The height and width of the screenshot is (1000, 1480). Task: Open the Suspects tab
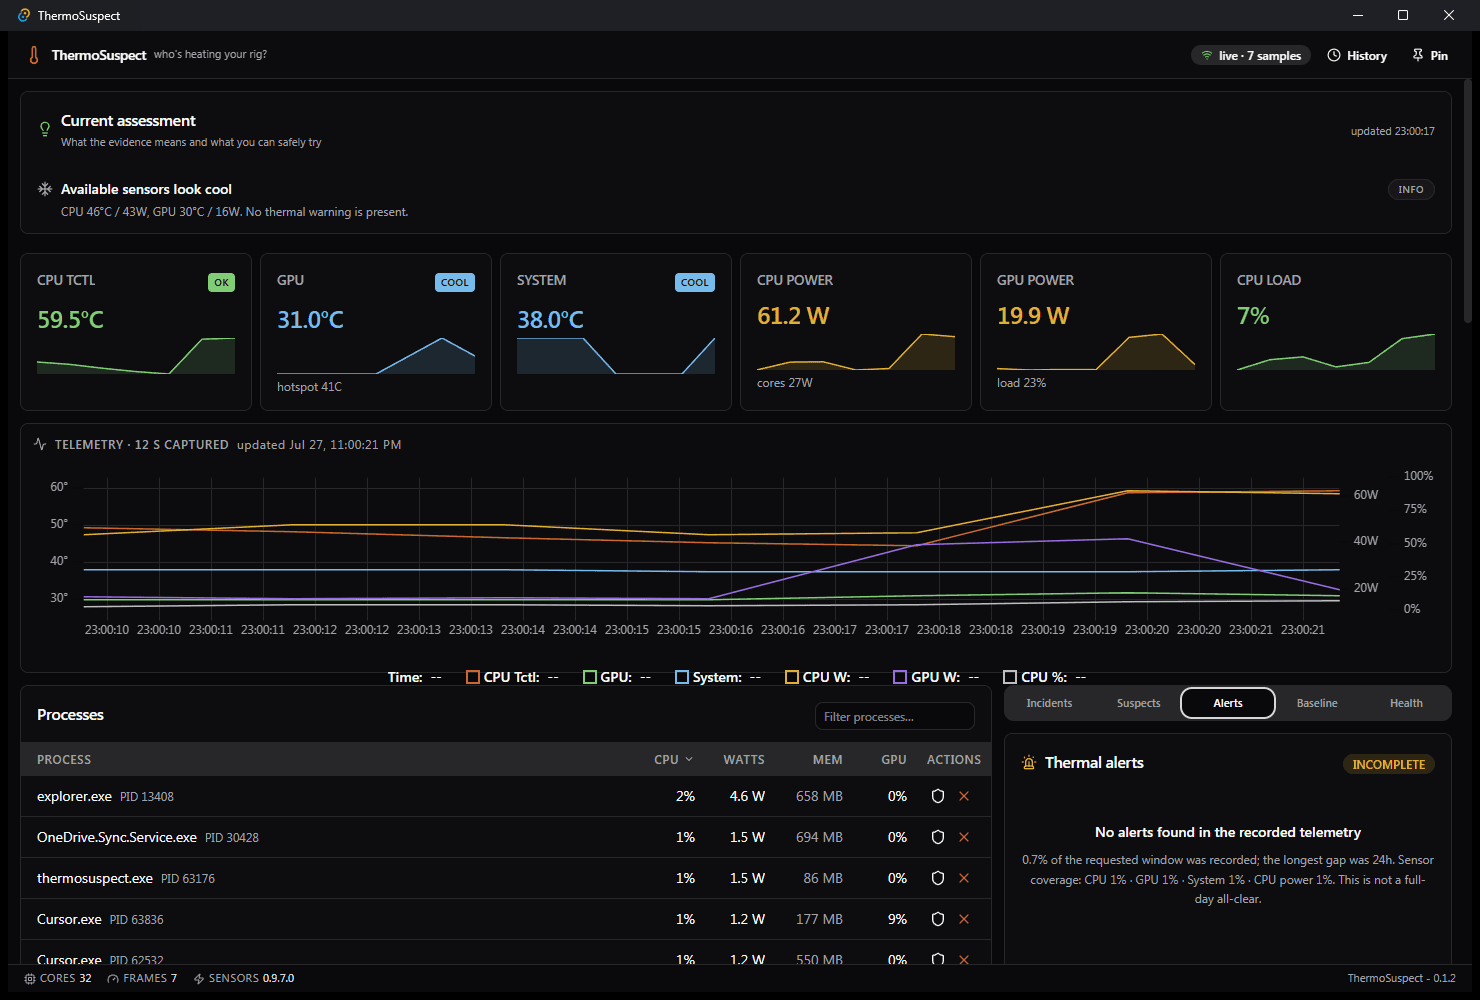pos(1138,703)
